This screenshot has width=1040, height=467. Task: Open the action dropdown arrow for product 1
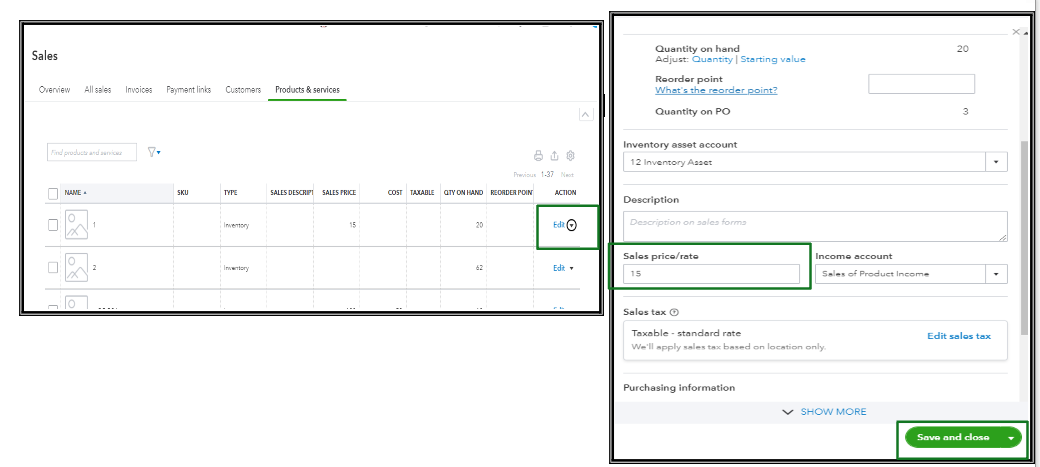(572, 226)
